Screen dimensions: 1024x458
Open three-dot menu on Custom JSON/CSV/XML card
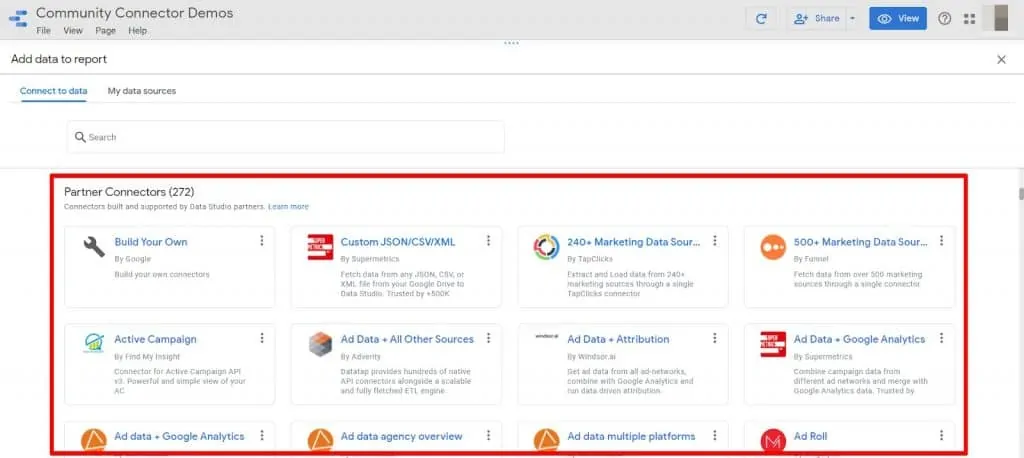[488, 241]
